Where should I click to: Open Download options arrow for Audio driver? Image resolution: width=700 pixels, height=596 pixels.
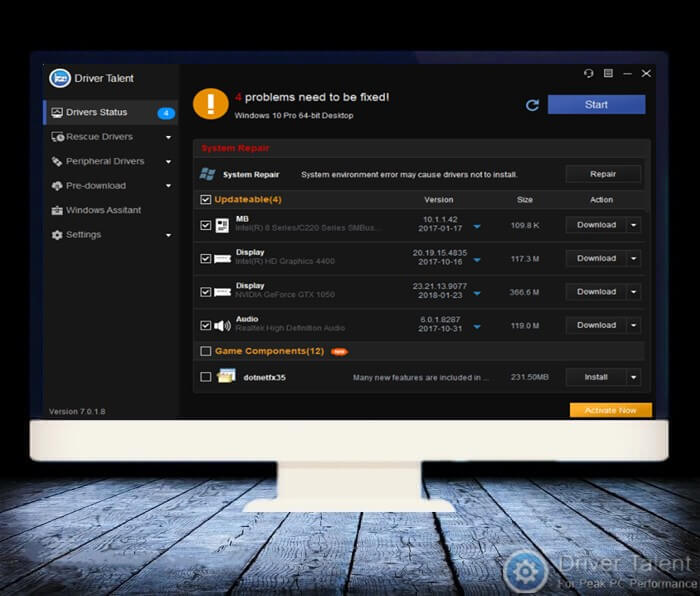pyautogui.click(x=633, y=325)
